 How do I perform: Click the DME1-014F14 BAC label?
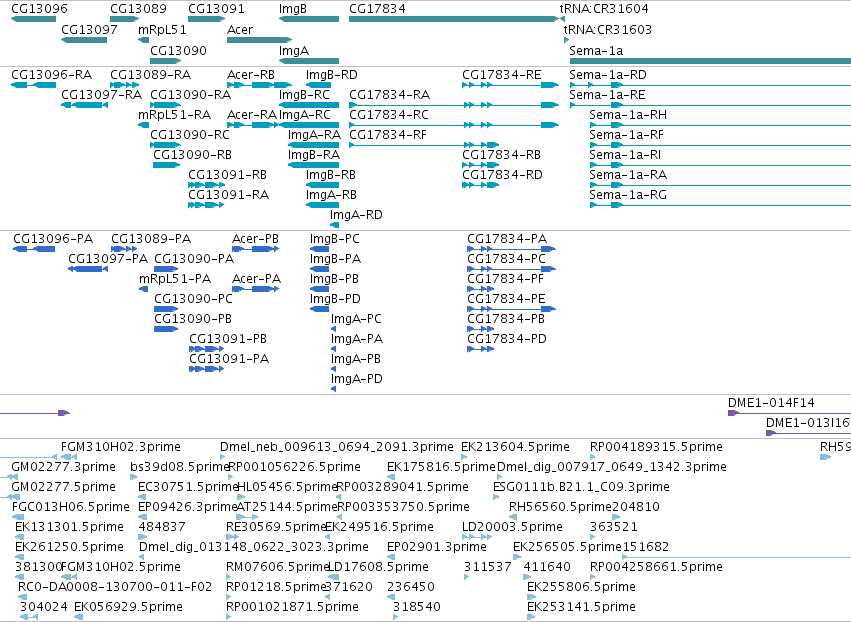(771, 402)
